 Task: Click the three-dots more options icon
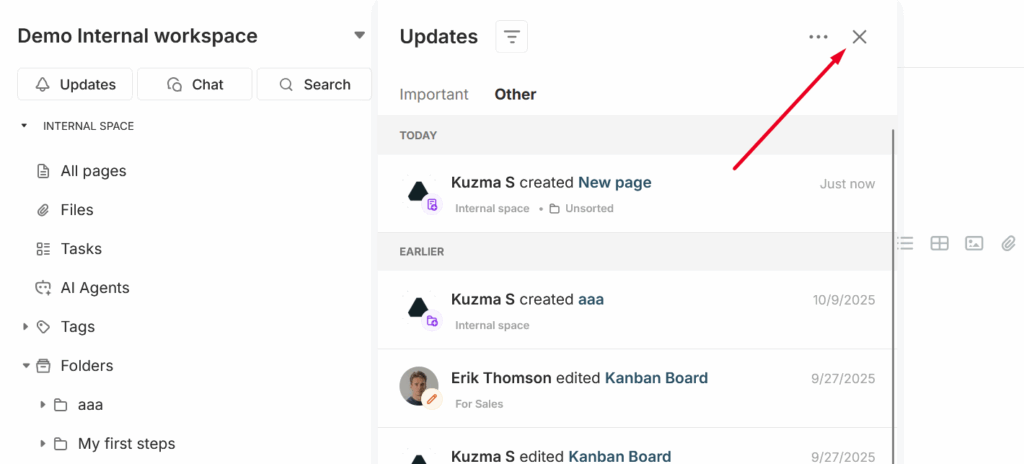818,37
